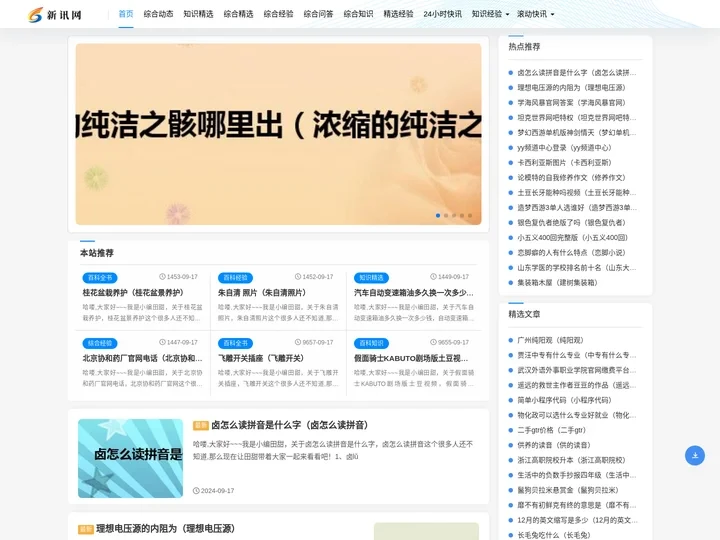Open featured link 二手gtr价格

tap(551, 430)
